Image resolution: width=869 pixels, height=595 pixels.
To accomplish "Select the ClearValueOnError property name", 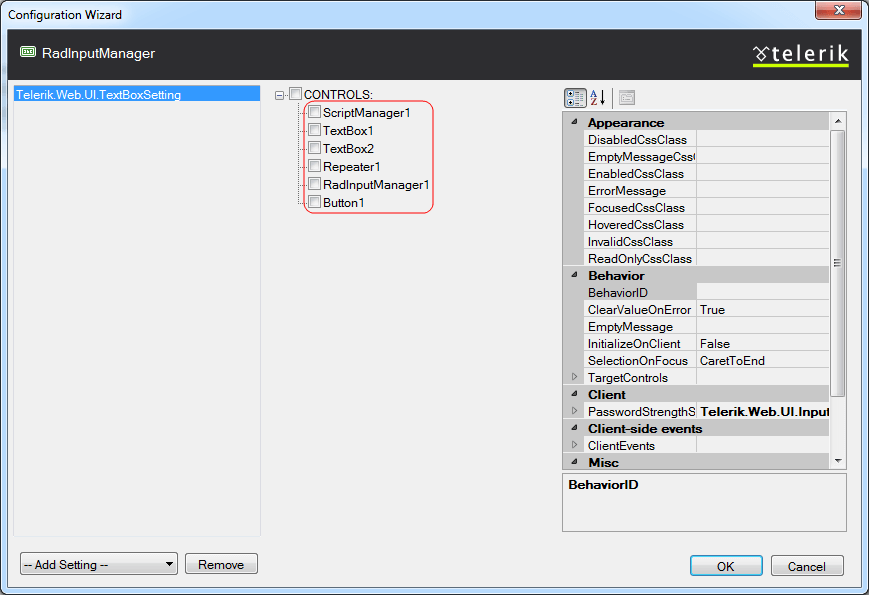I will tap(640, 310).
